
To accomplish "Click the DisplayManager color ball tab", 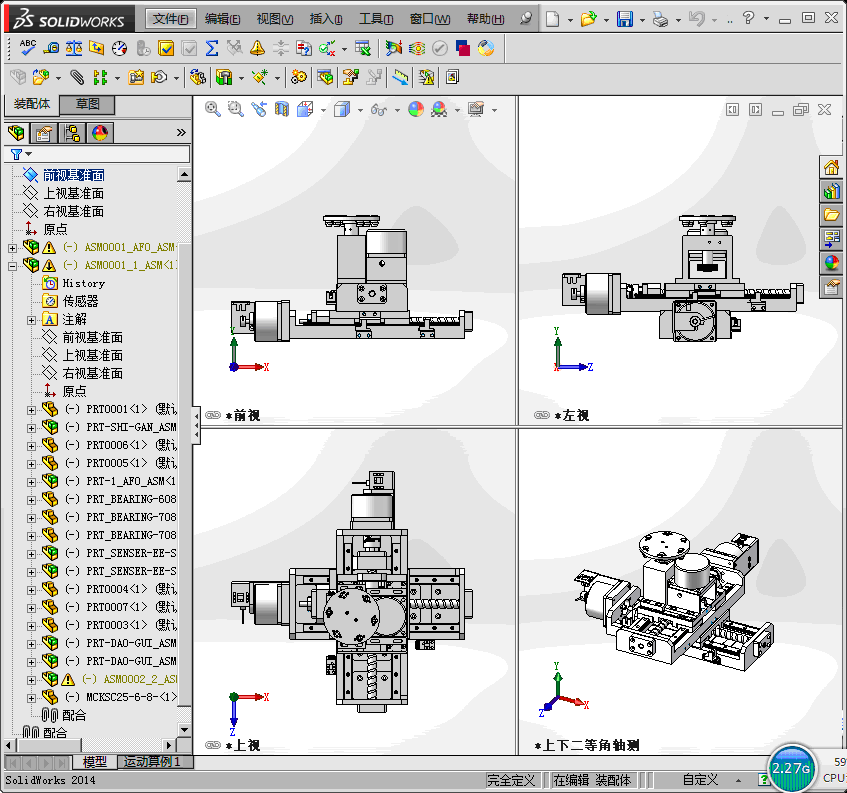I will (100, 133).
